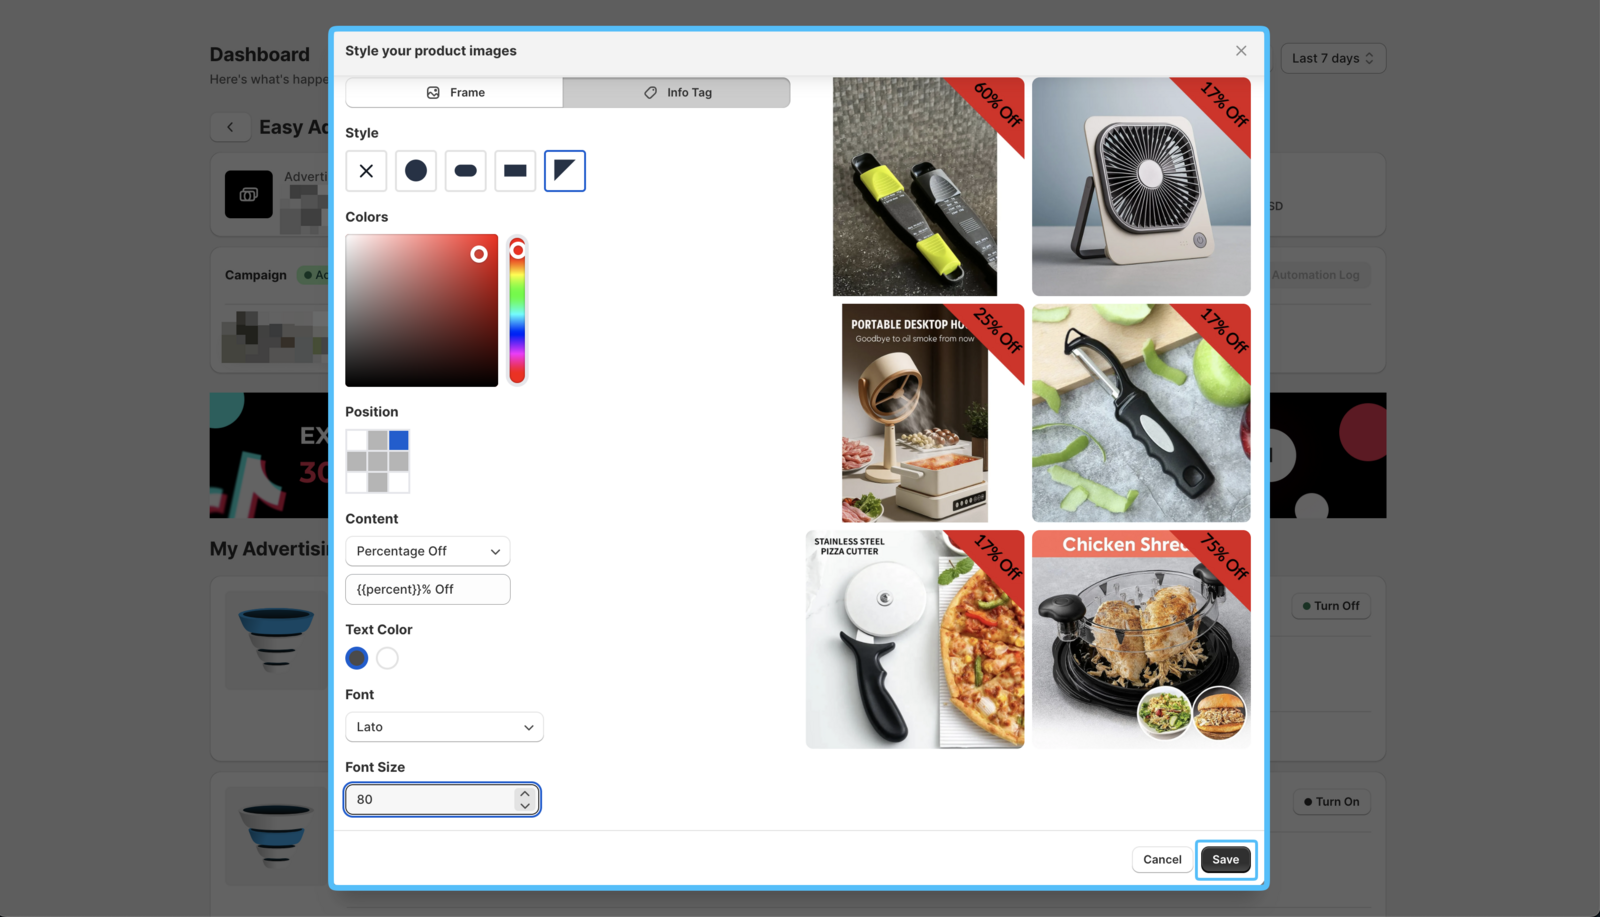Switch to the Frame tab
The image size is (1600, 917).
pos(455,93)
